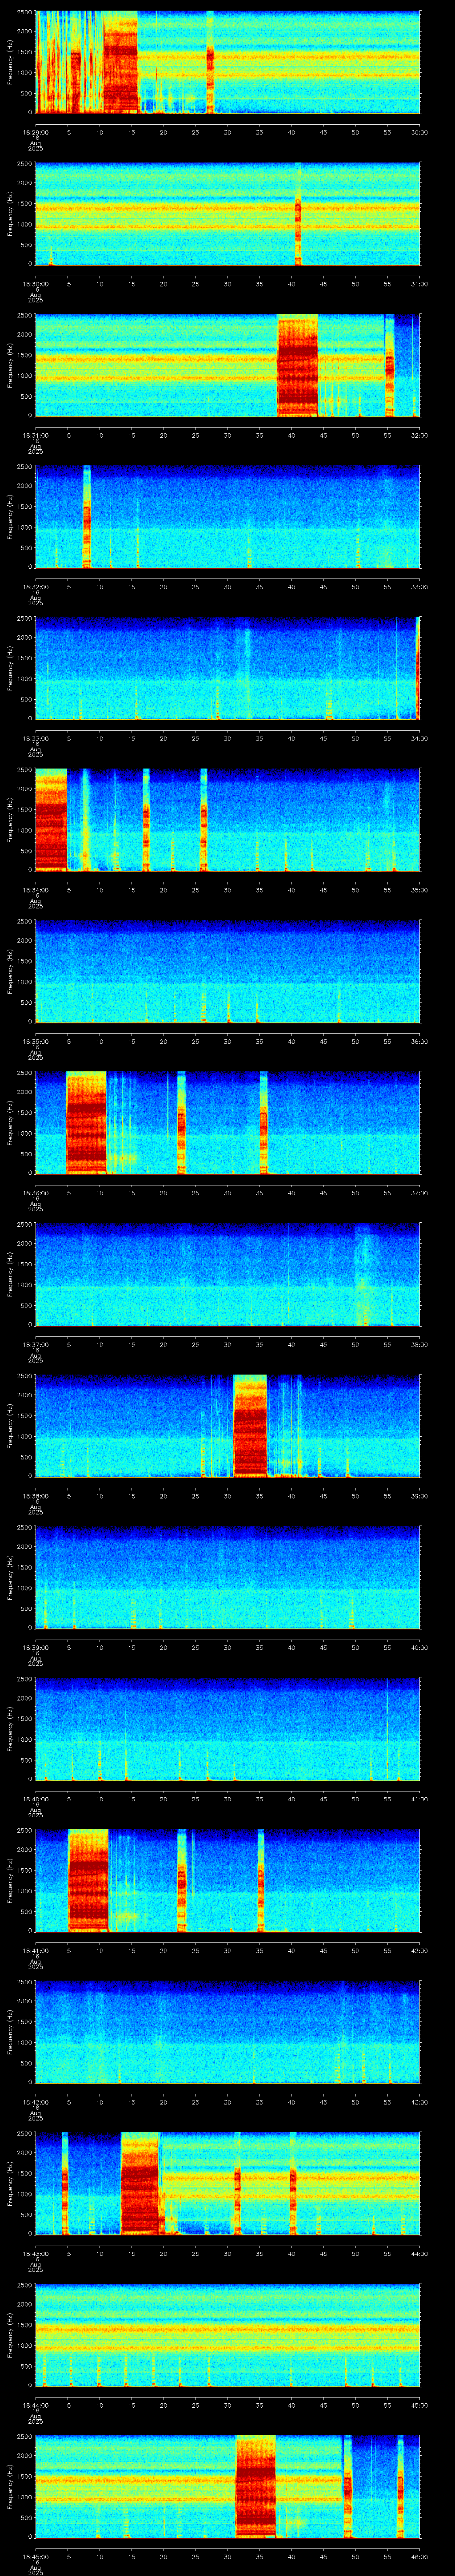The width and height of the screenshot is (455, 2576).
Task: Click the '2500' frequency tick on 18:44:00 spectrogram
Action: point(25,2285)
